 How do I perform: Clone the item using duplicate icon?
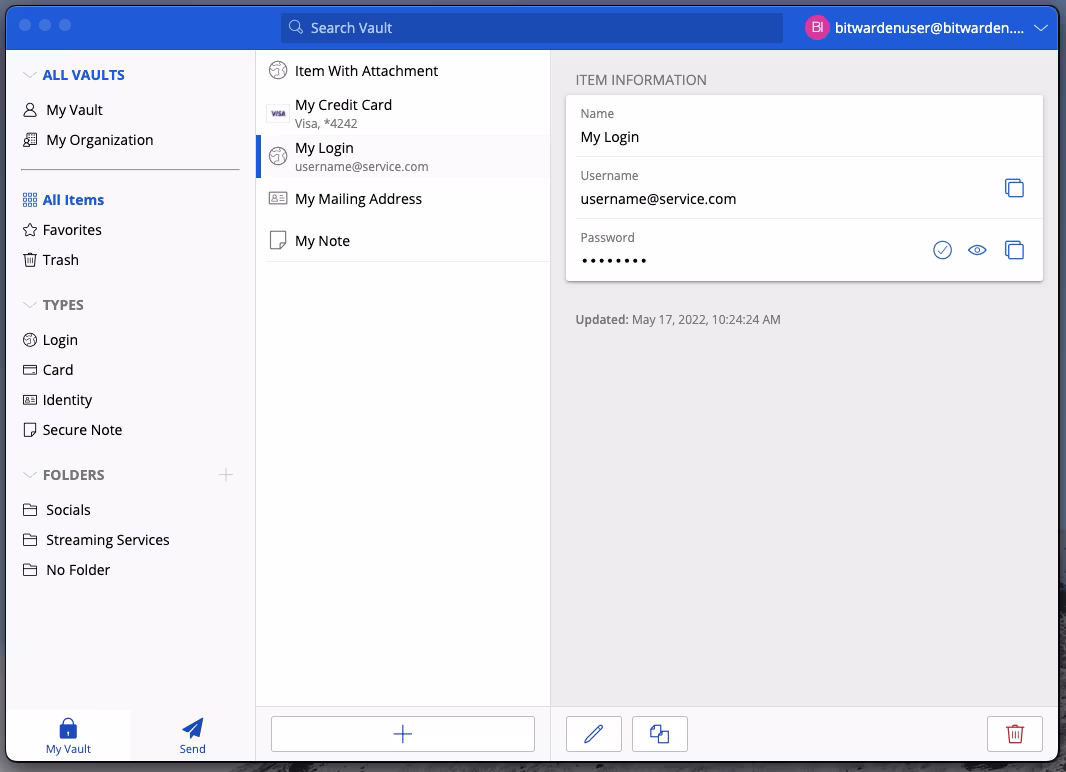click(x=660, y=734)
